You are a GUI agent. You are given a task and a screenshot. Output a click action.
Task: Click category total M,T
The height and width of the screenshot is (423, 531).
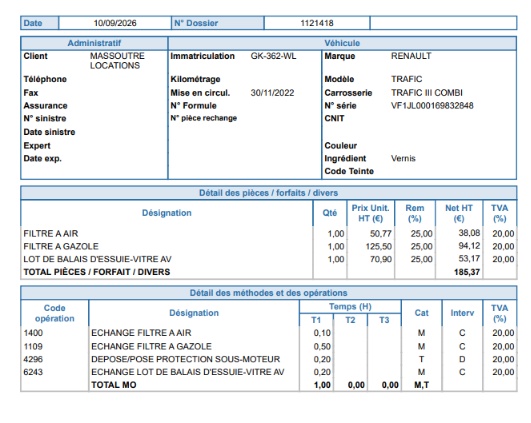pyautogui.click(x=421, y=385)
